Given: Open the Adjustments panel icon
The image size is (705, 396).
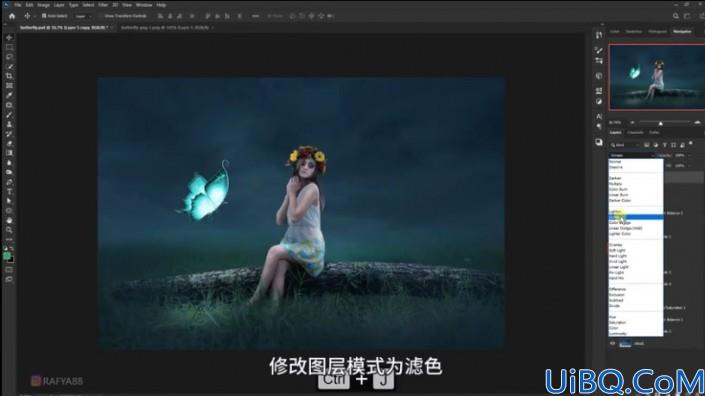Looking at the screenshot, I should pyautogui.click(x=599, y=102).
